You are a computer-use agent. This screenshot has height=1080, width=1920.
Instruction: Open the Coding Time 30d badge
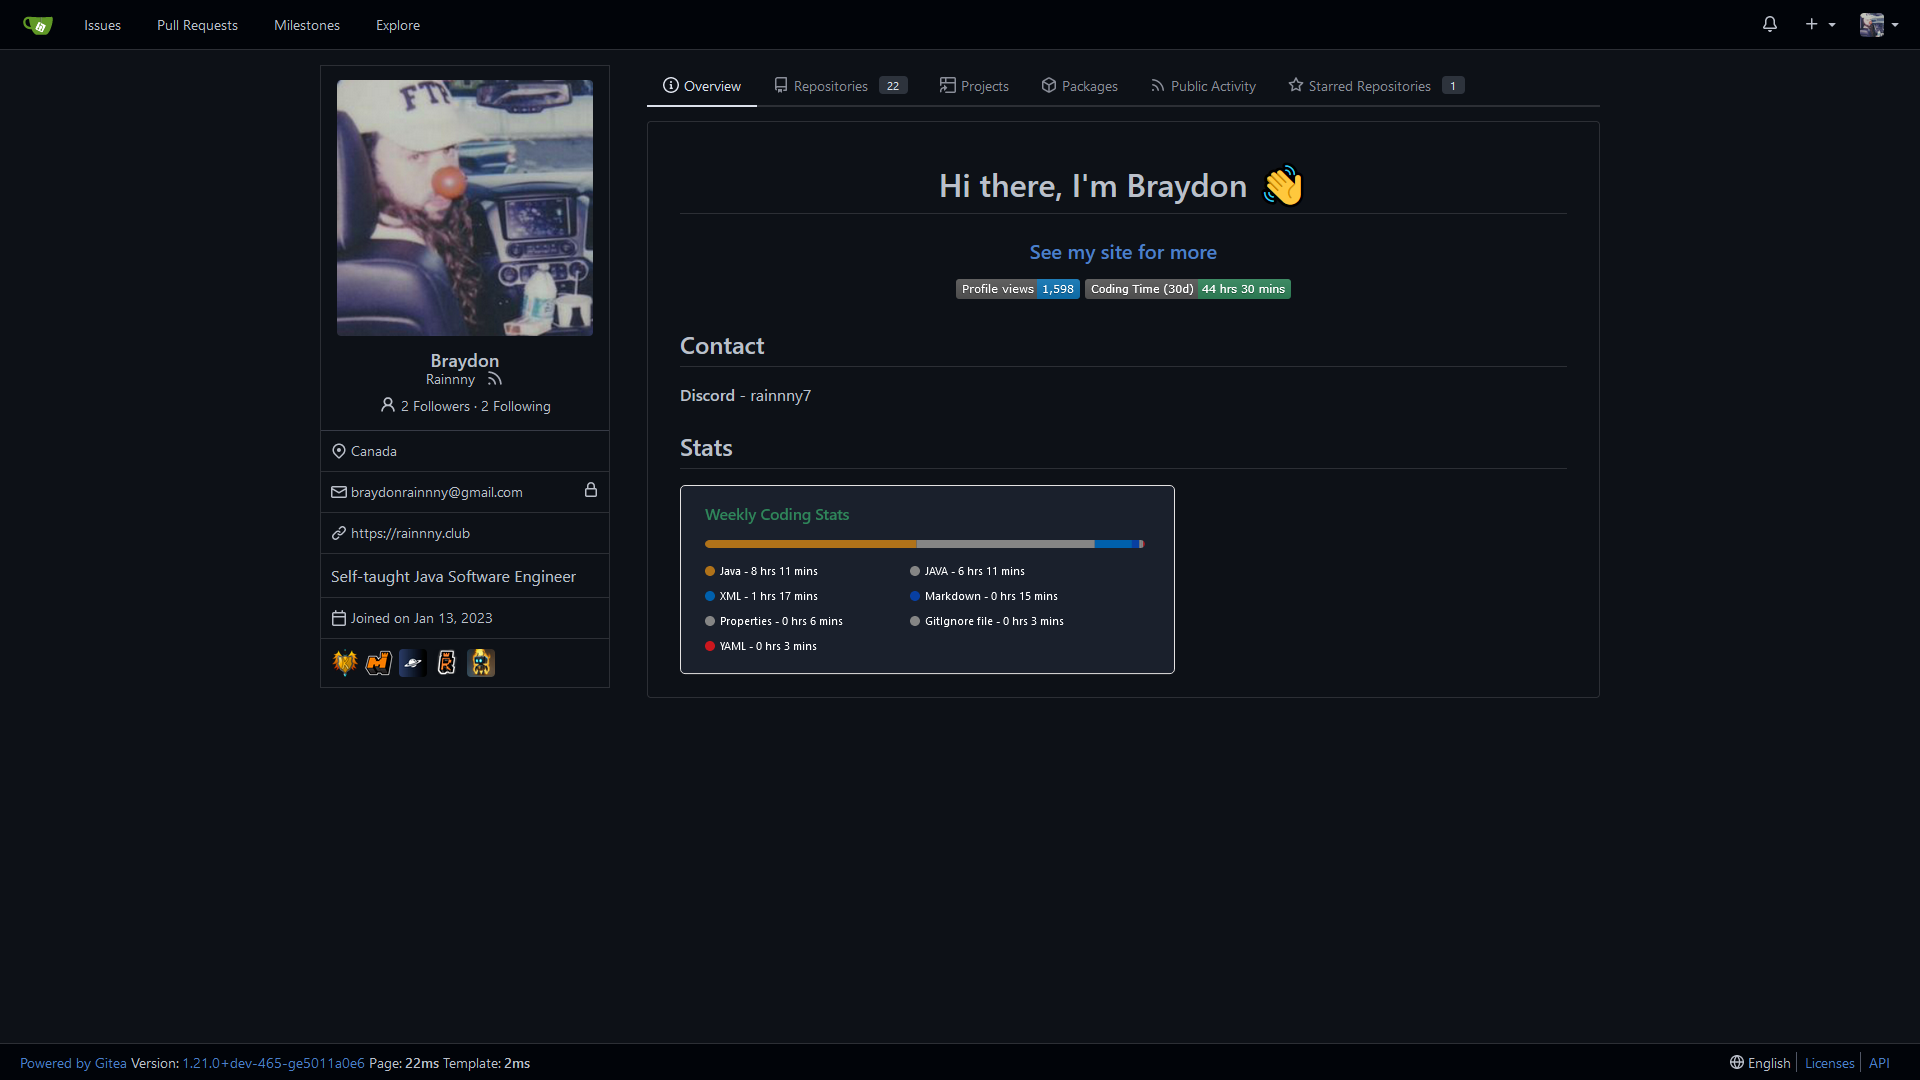click(1187, 289)
